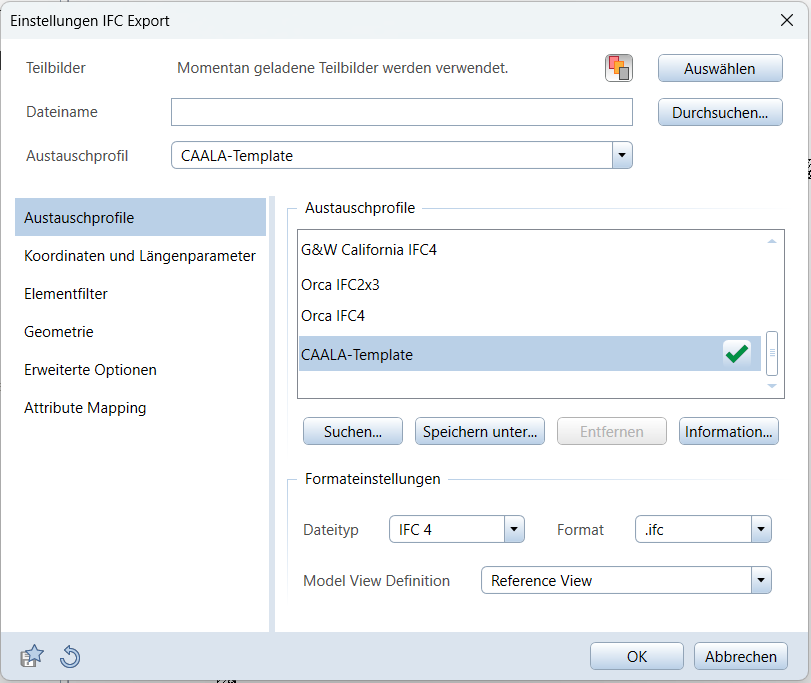Open the Format .ifc dropdown

pyautogui.click(x=761, y=529)
